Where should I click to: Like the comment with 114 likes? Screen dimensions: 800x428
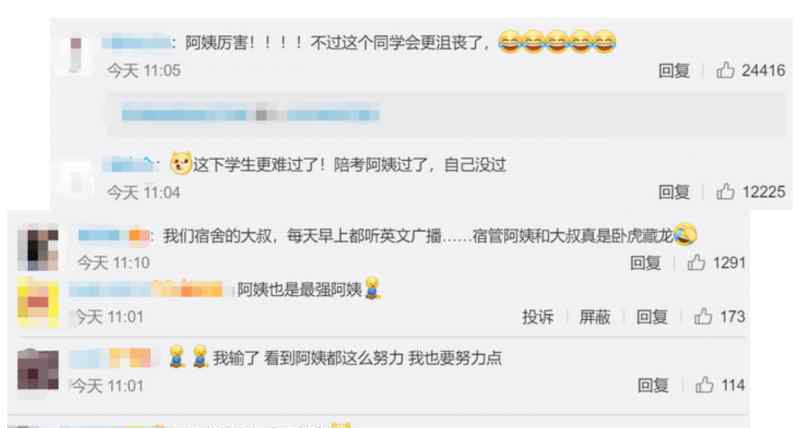point(704,385)
